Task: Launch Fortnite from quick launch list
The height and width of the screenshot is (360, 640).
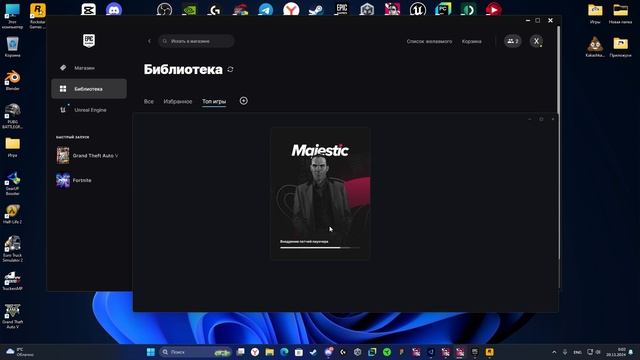Action: 74,180
